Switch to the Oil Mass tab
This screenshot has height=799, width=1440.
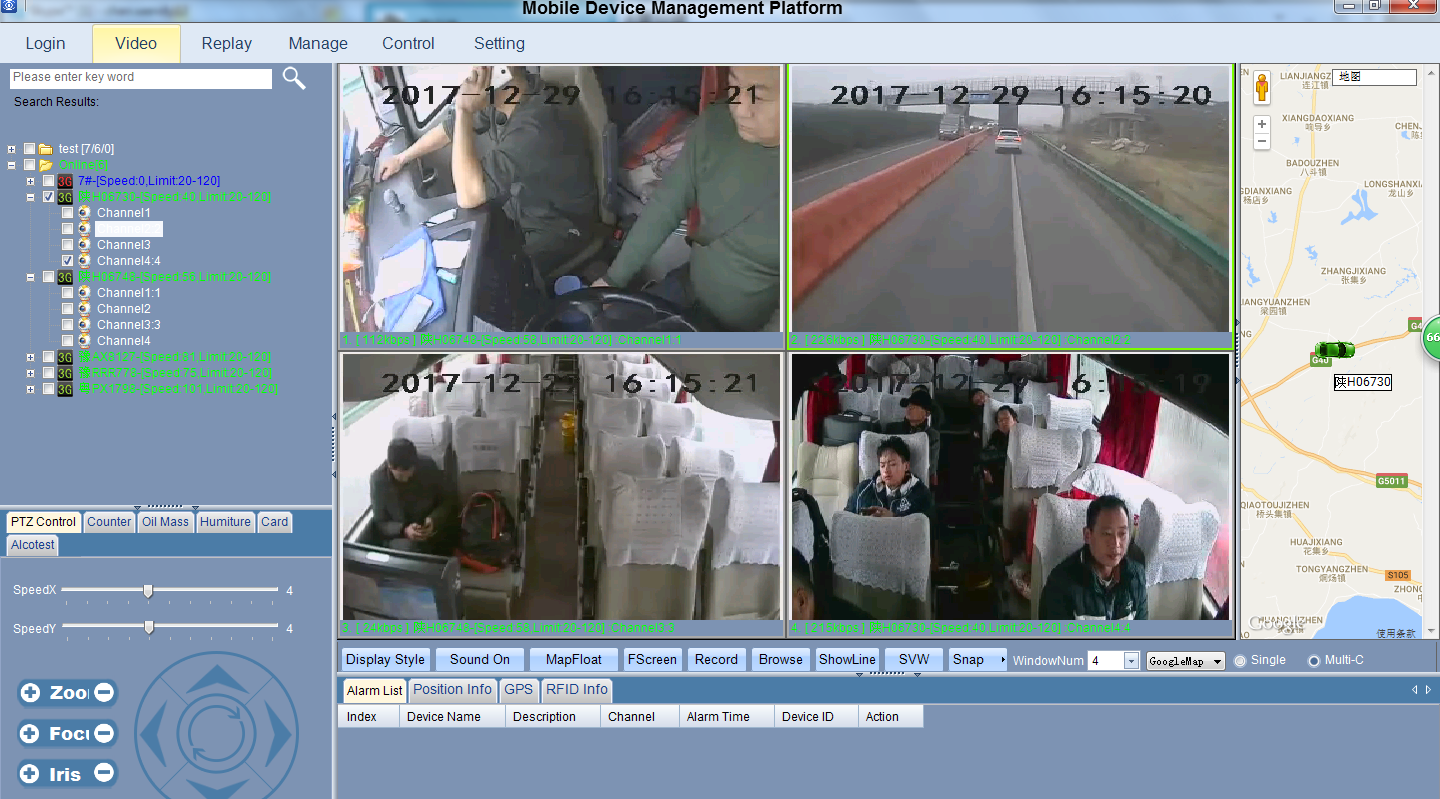click(165, 522)
